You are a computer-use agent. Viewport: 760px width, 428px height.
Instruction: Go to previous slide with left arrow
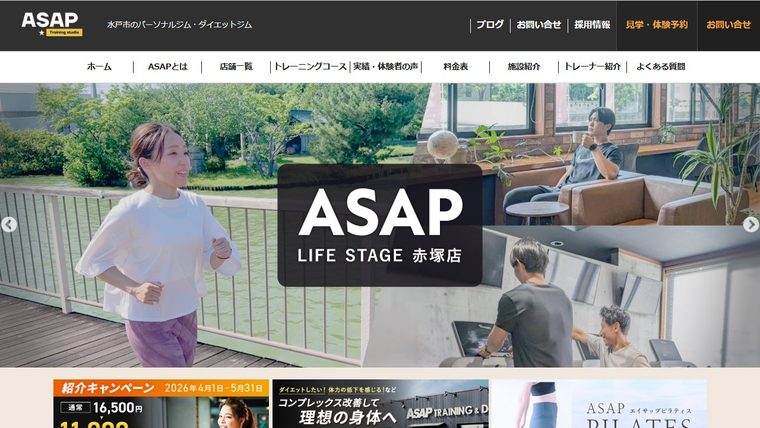pos(9,224)
